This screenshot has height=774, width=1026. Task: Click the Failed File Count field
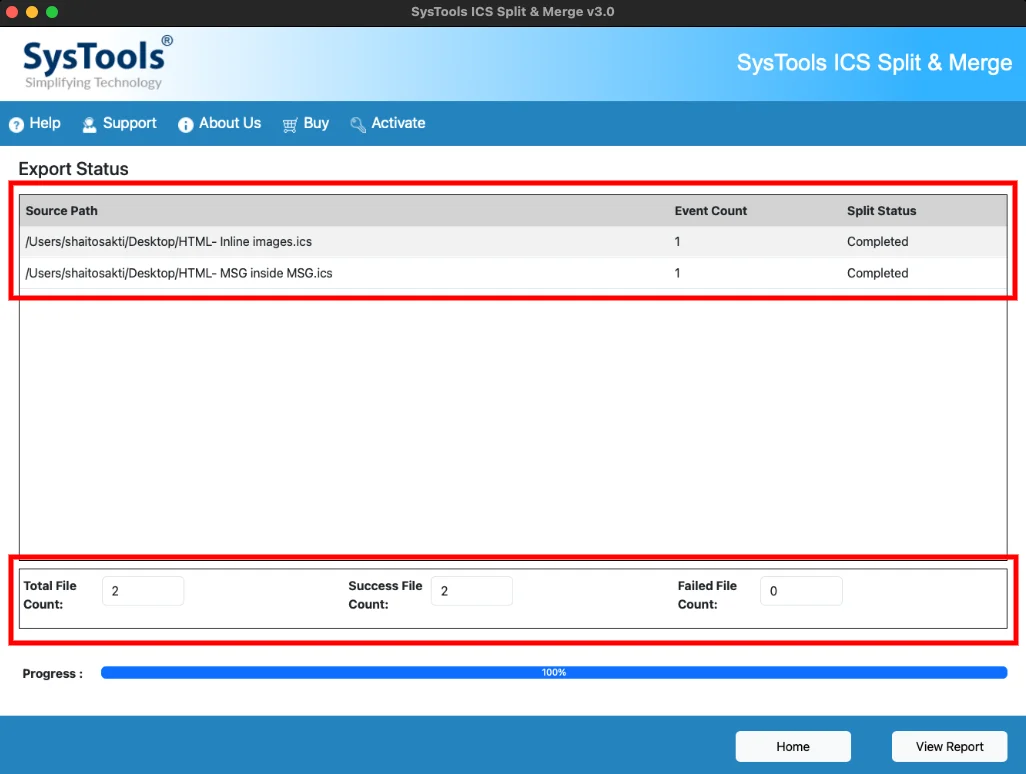pyautogui.click(x=801, y=591)
